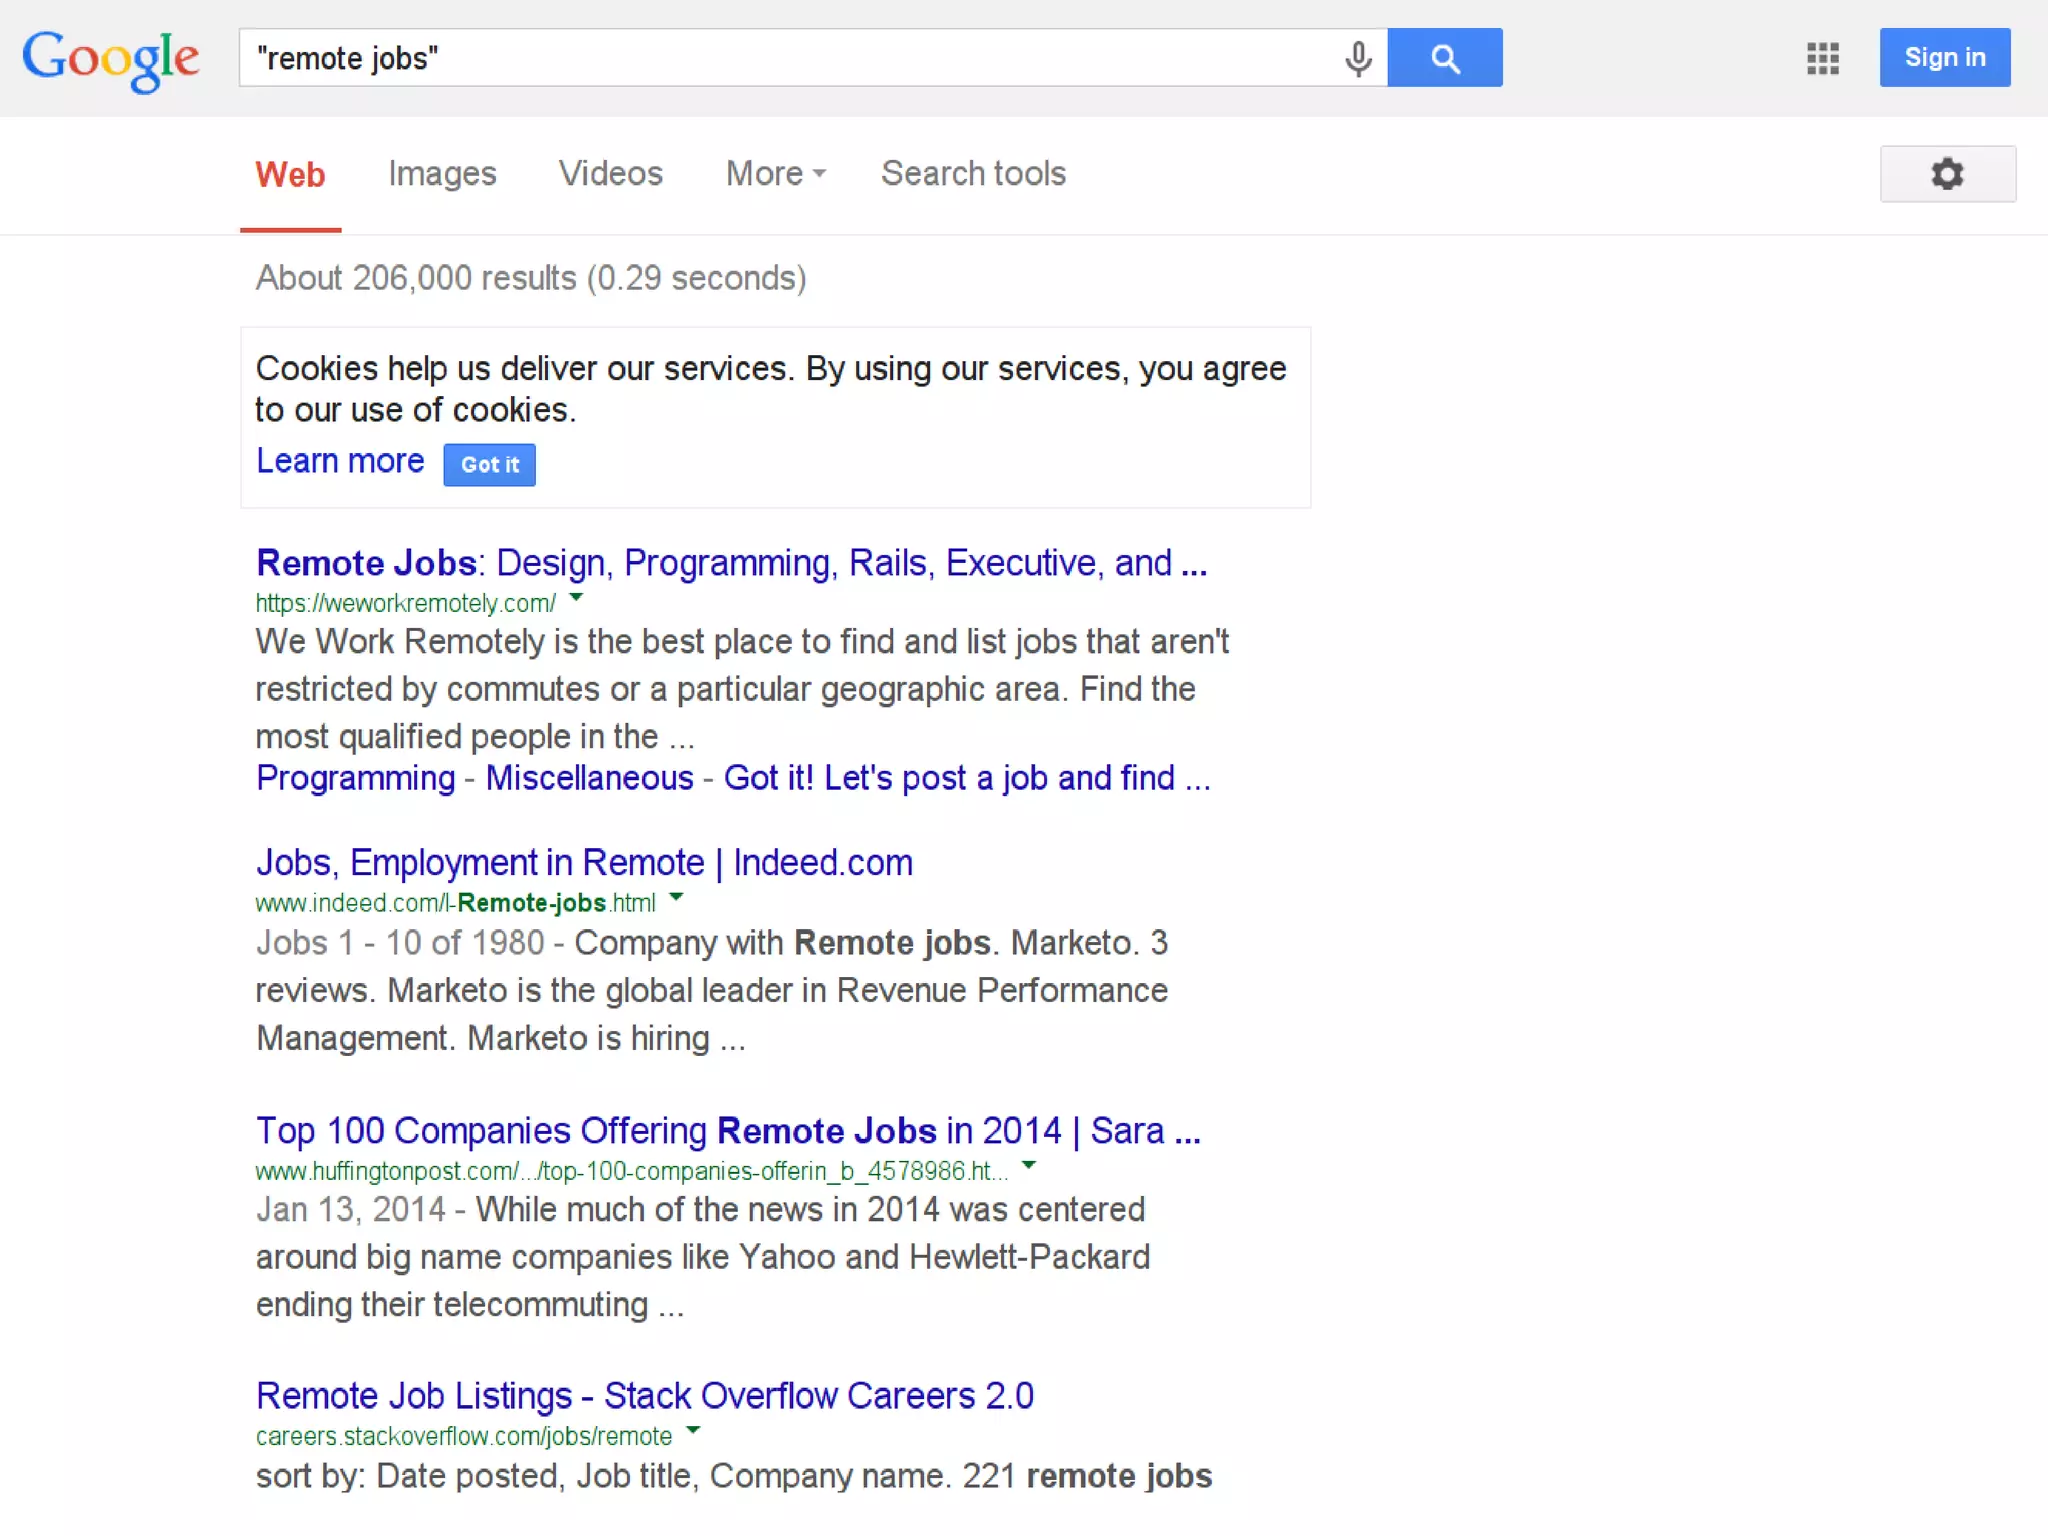Open the settings gear menu

coord(1946,174)
